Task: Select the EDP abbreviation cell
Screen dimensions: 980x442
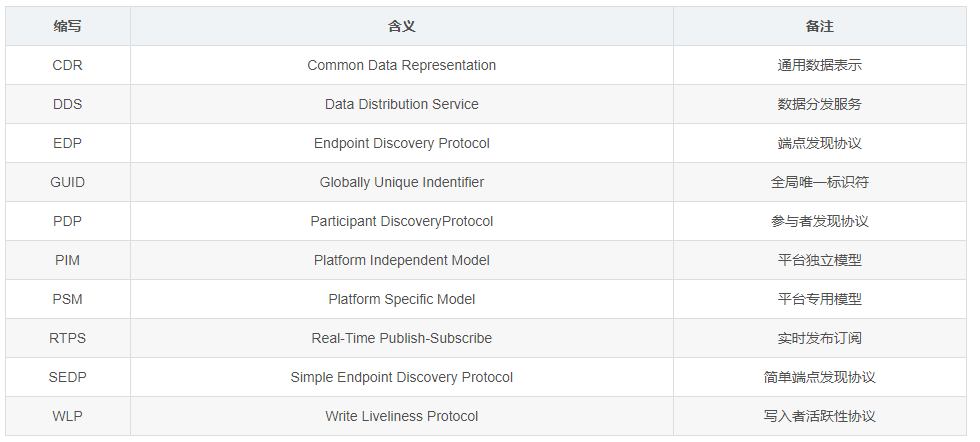Action: [68, 143]
